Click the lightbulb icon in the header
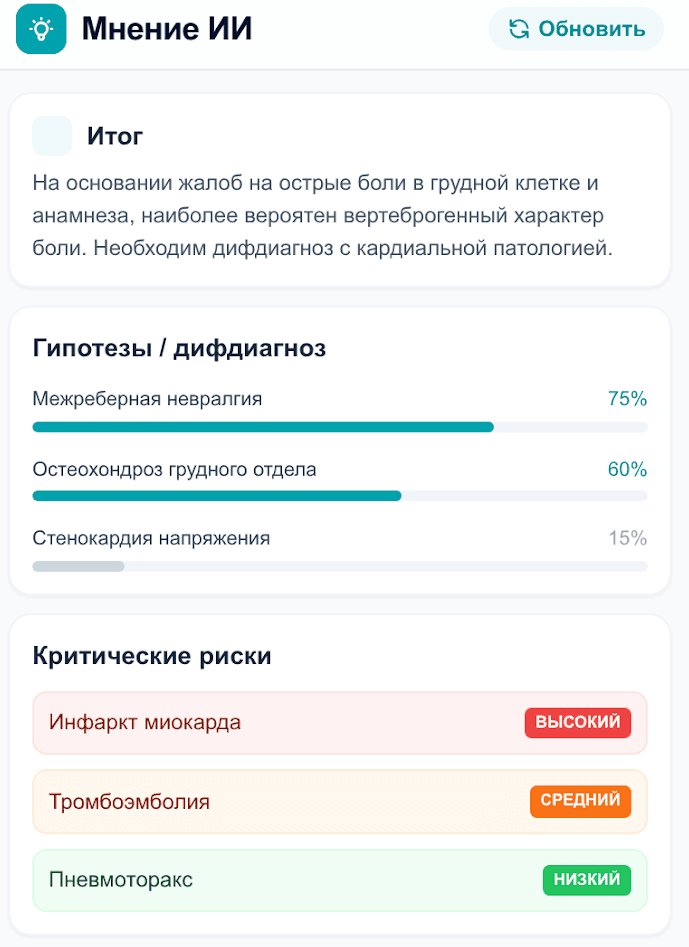689x947 pixels. [x=41, y=29]
